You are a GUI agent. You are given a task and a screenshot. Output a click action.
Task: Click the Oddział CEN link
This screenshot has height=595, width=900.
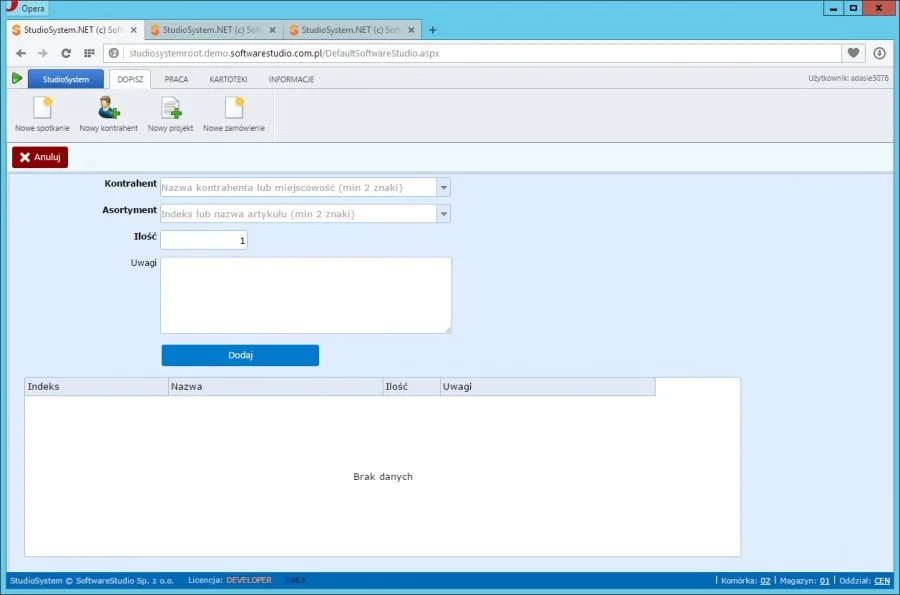tap(882, 581)
